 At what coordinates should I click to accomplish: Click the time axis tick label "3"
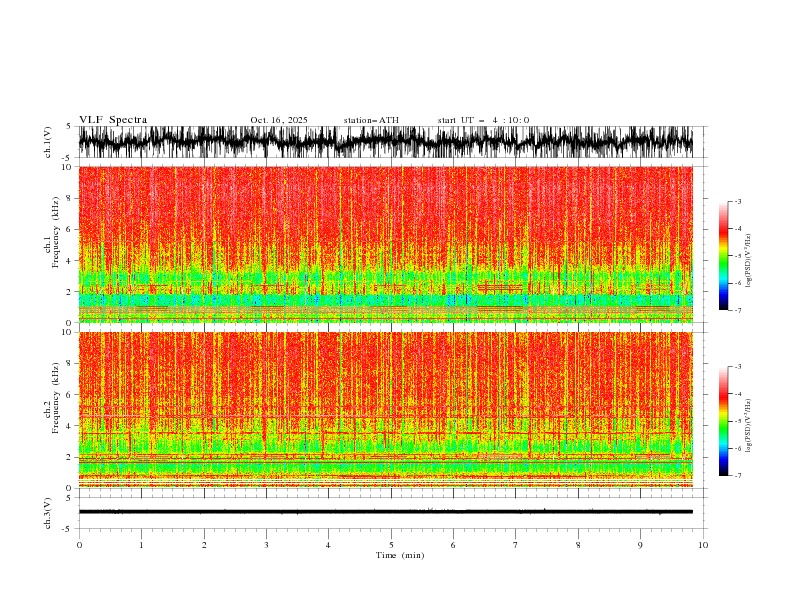[266, 545]
